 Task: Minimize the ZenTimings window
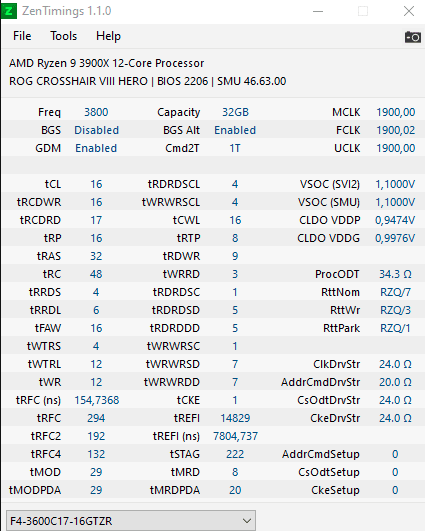click(318, 11)
